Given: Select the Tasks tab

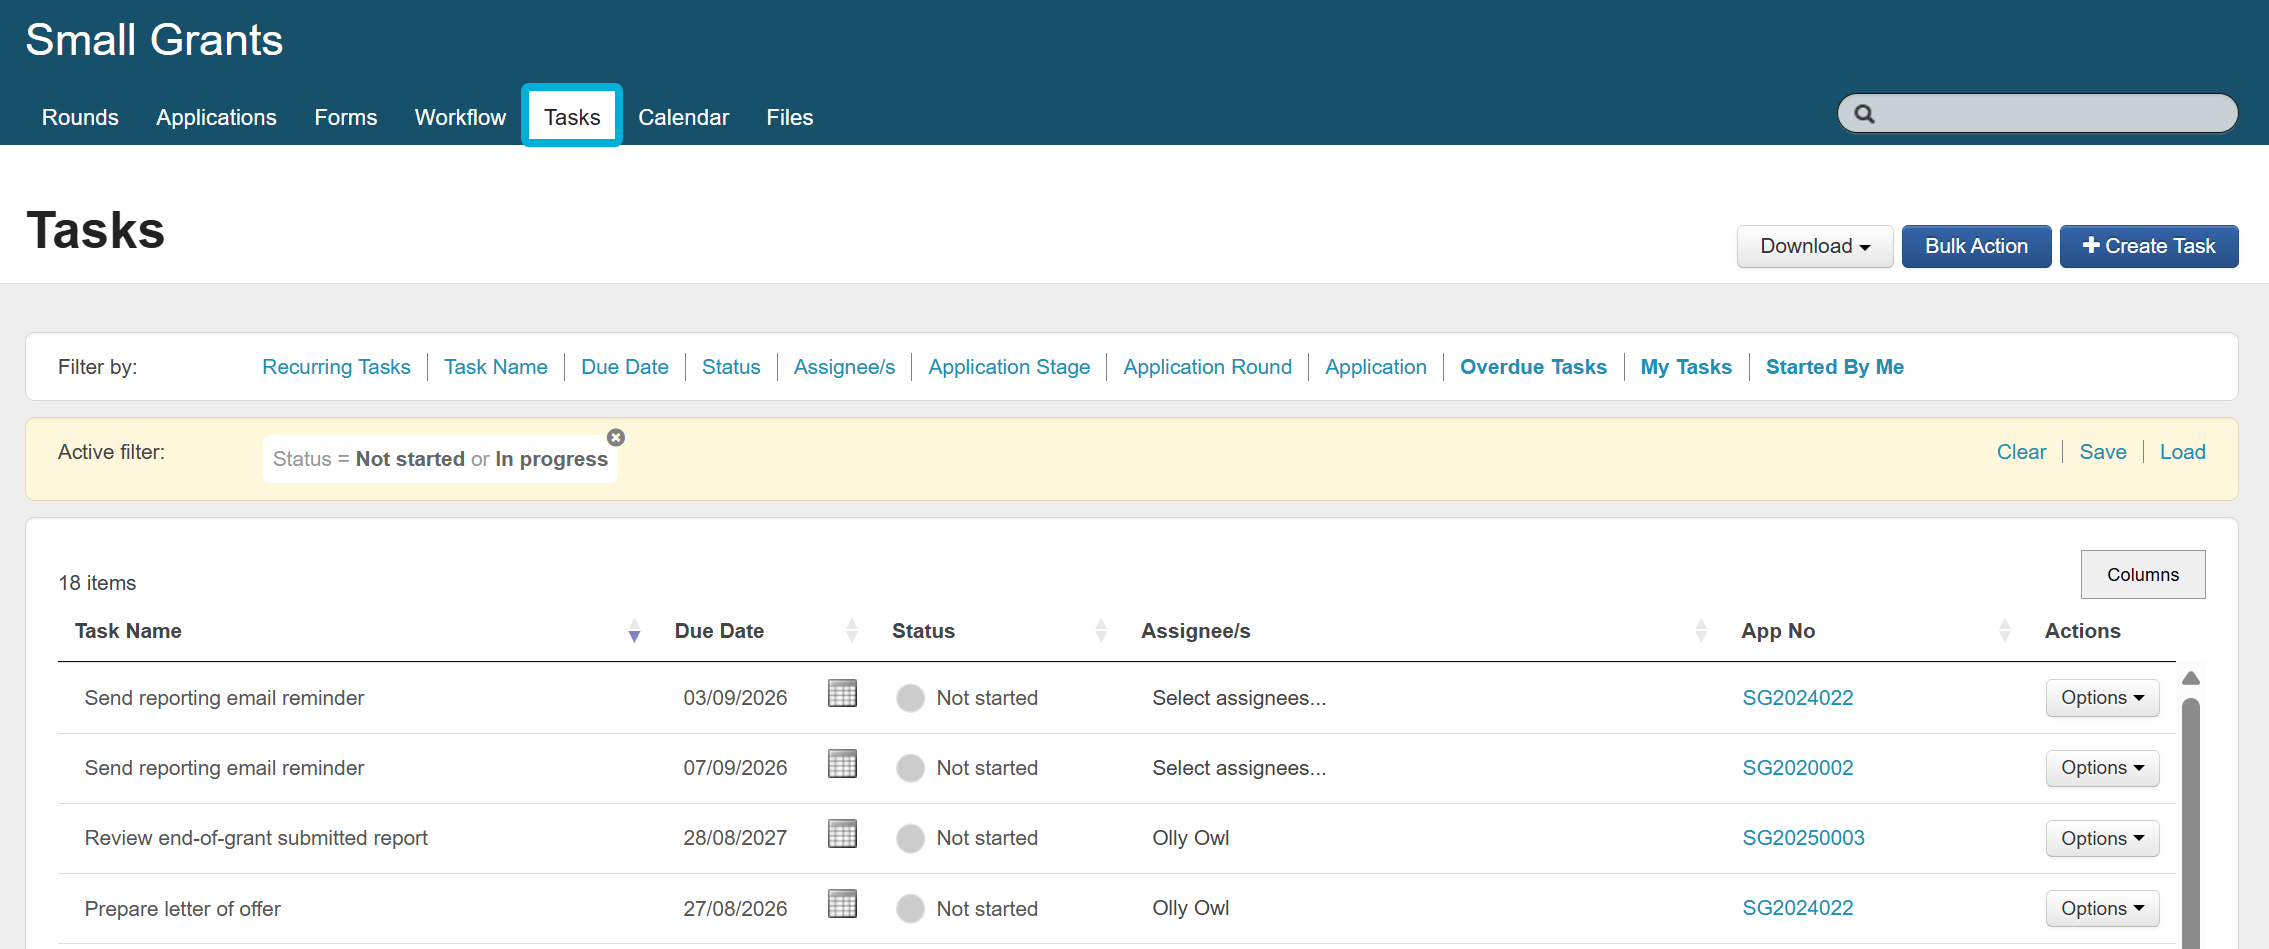Looking at the screenshot, I should [572, 117].
